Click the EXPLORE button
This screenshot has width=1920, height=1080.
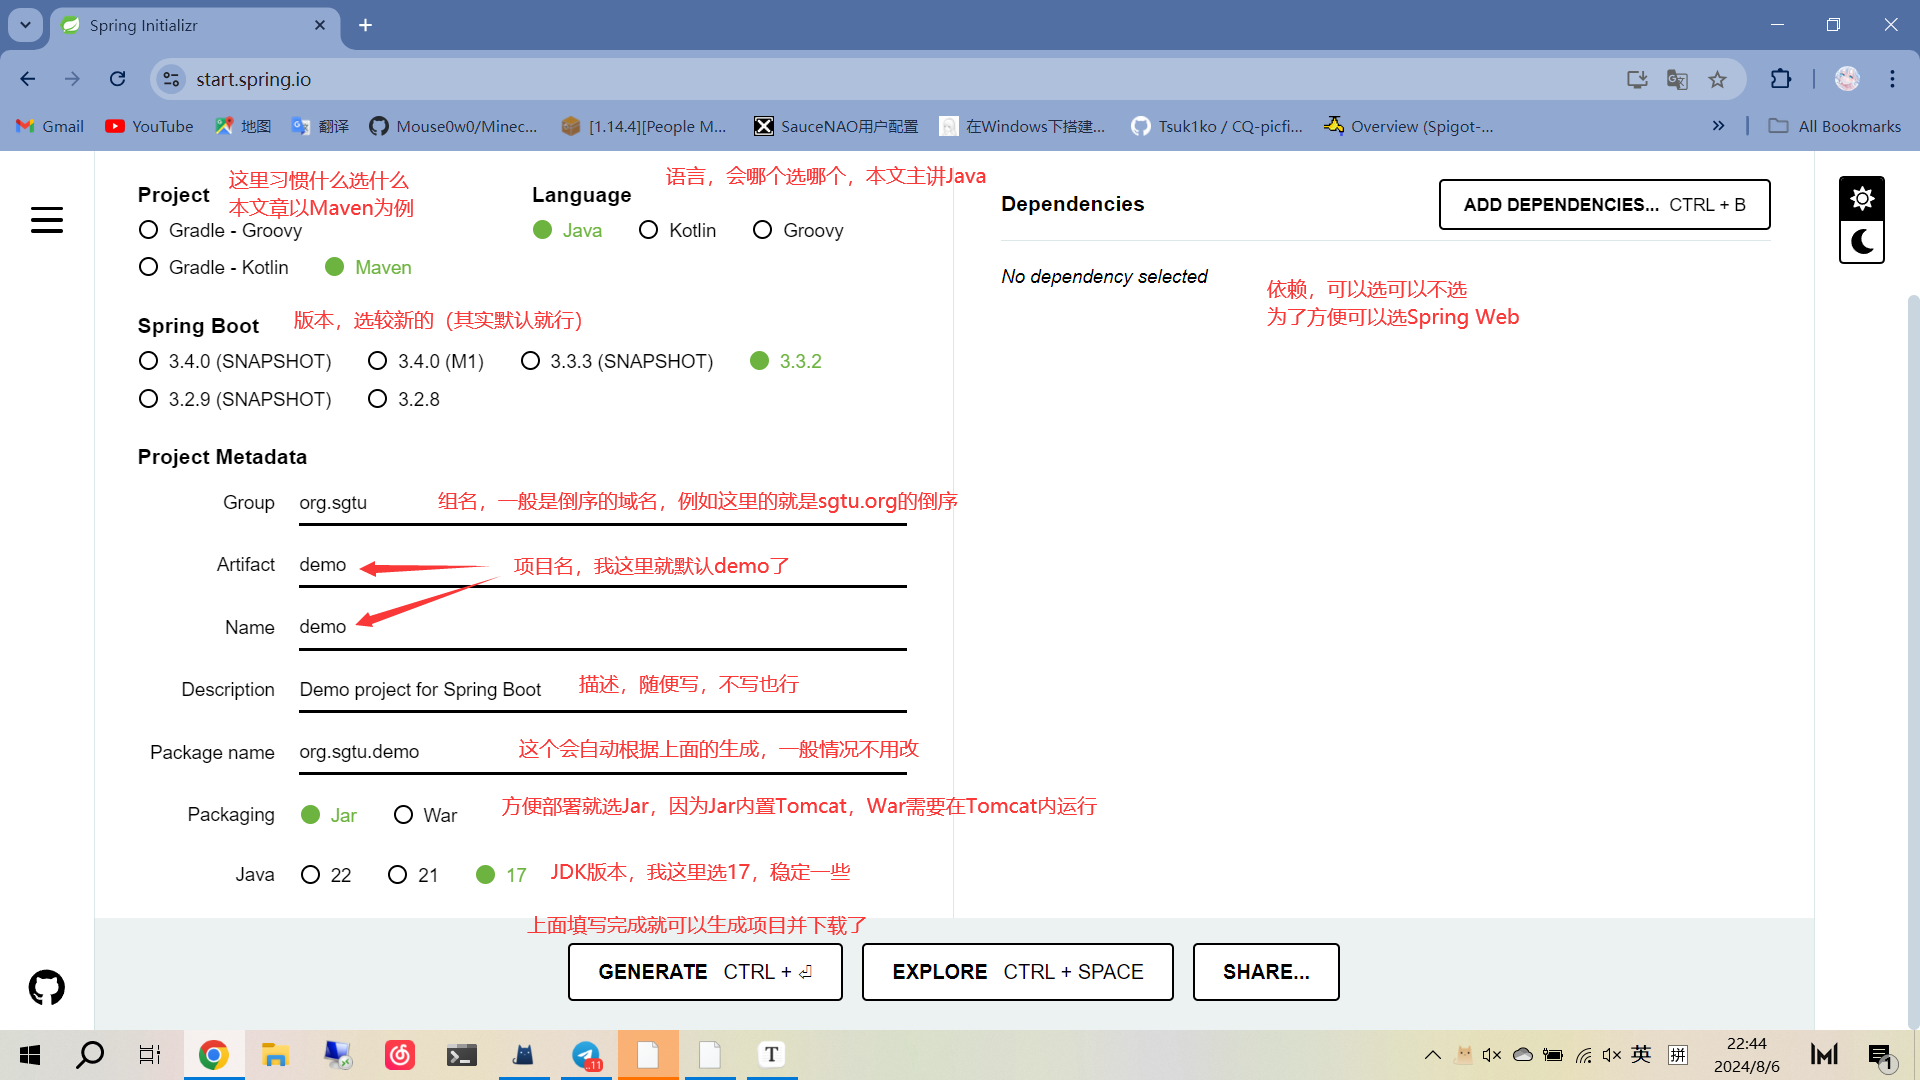click(1017, 972)
